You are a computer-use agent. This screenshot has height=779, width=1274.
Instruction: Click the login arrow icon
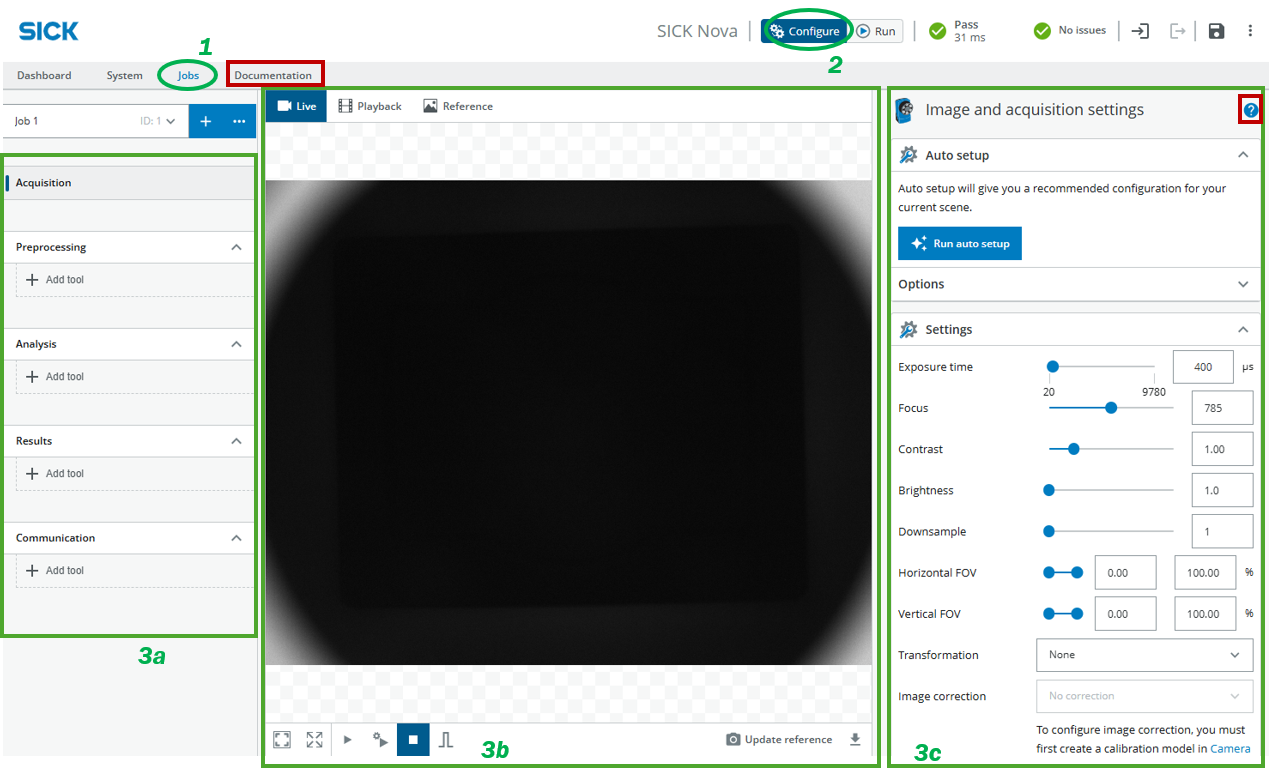[x=1140, y=31]
